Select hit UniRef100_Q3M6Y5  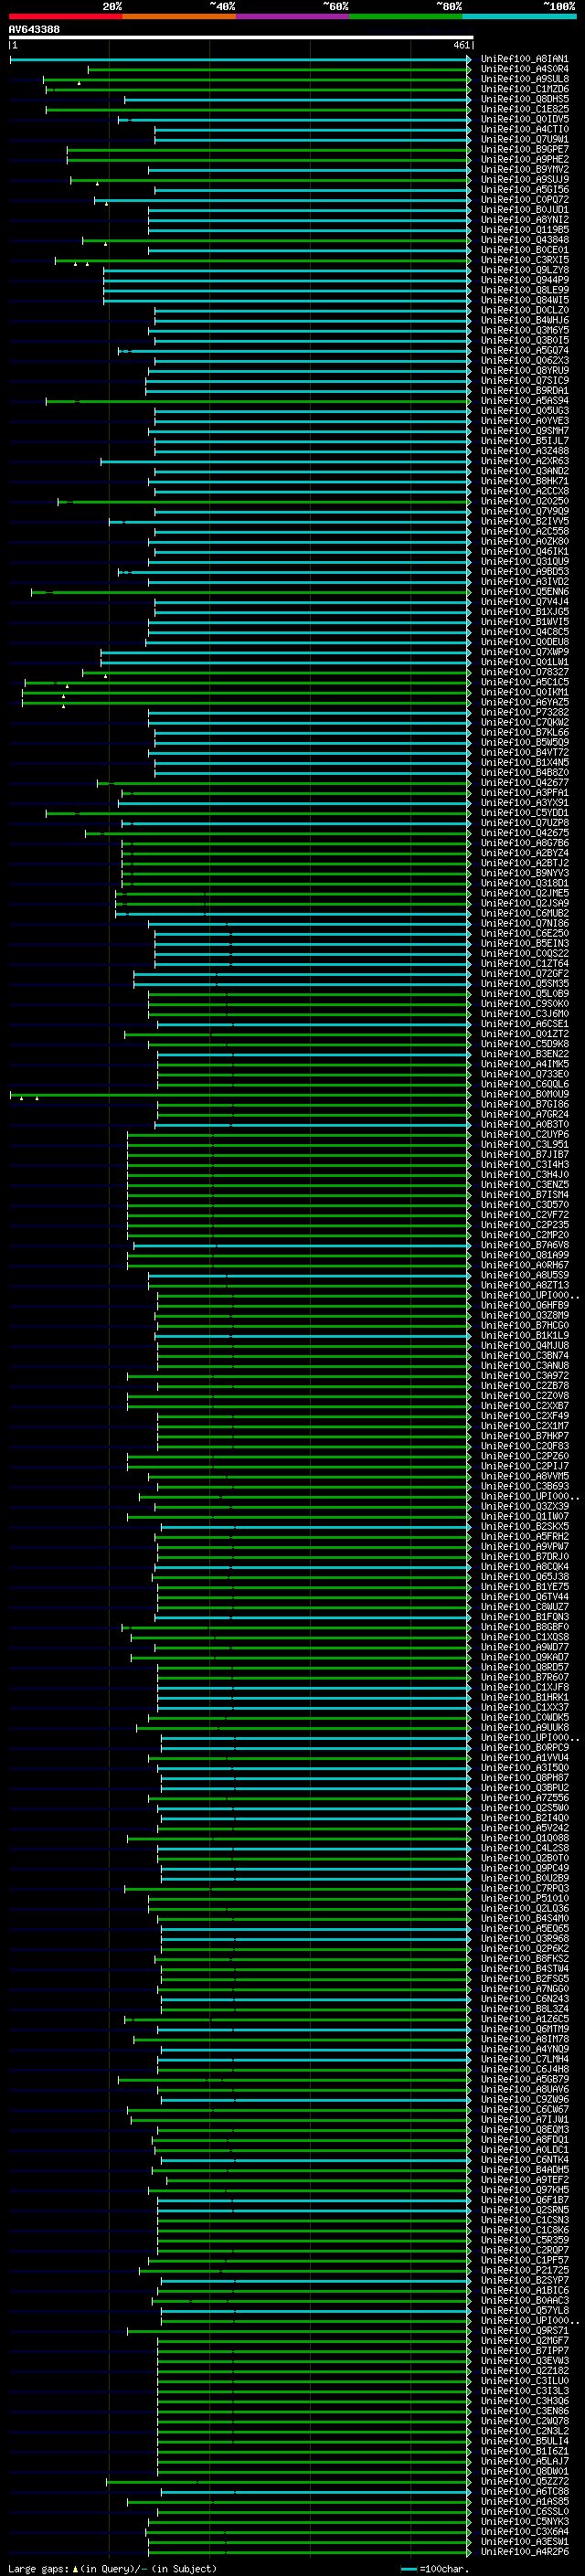(x=524, y=330)
